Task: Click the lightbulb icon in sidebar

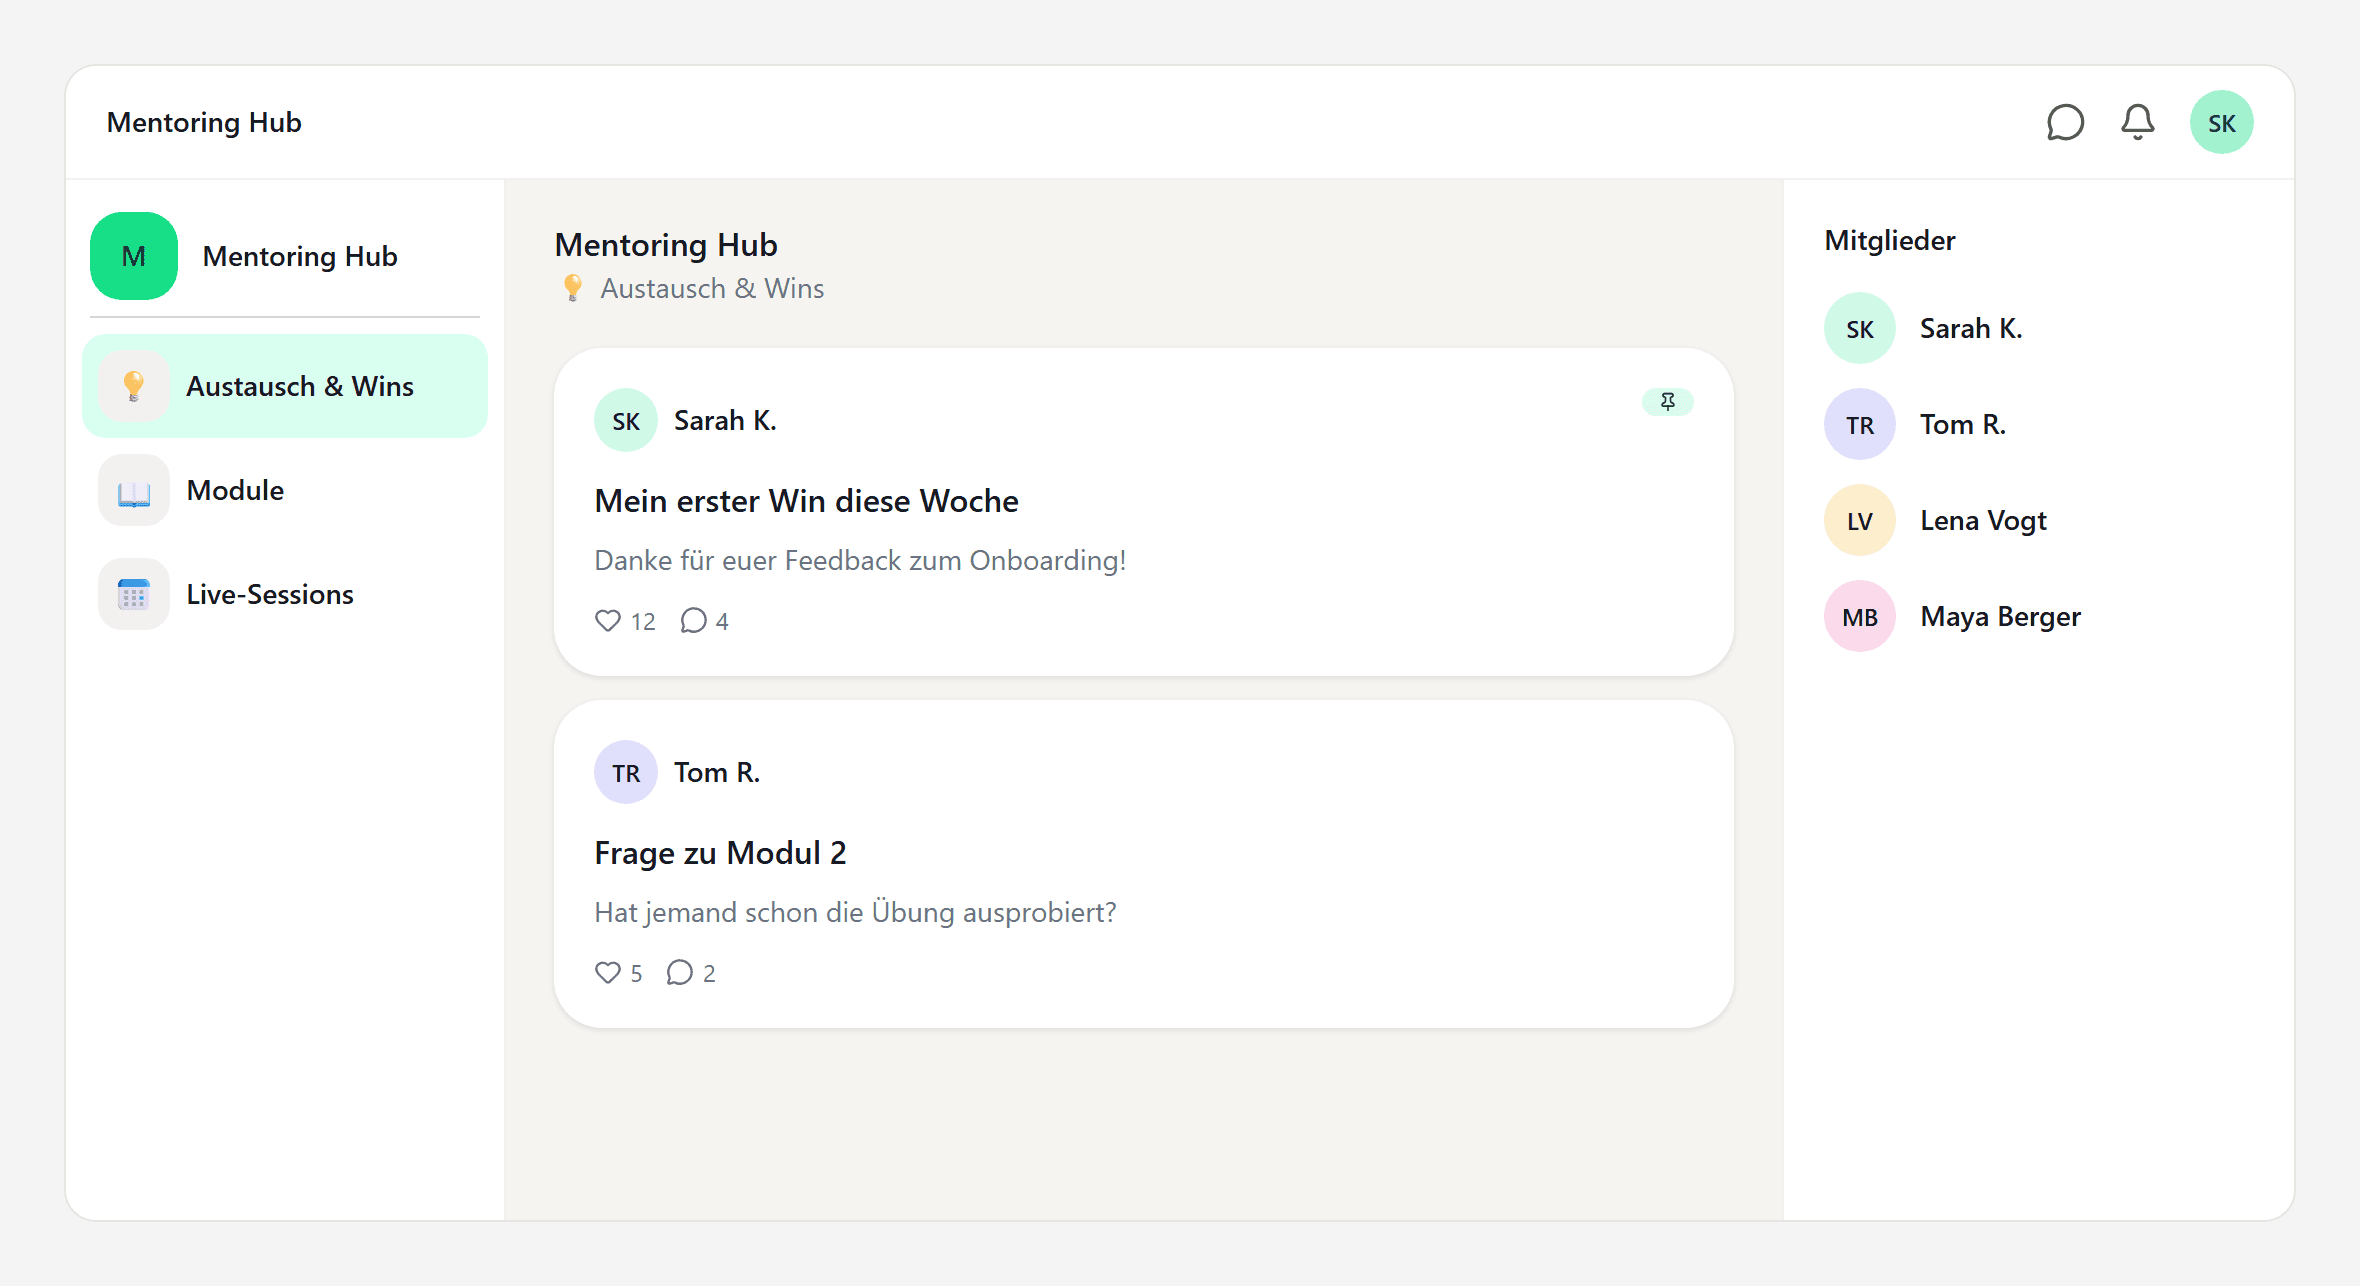Action: tap(134, 386)
